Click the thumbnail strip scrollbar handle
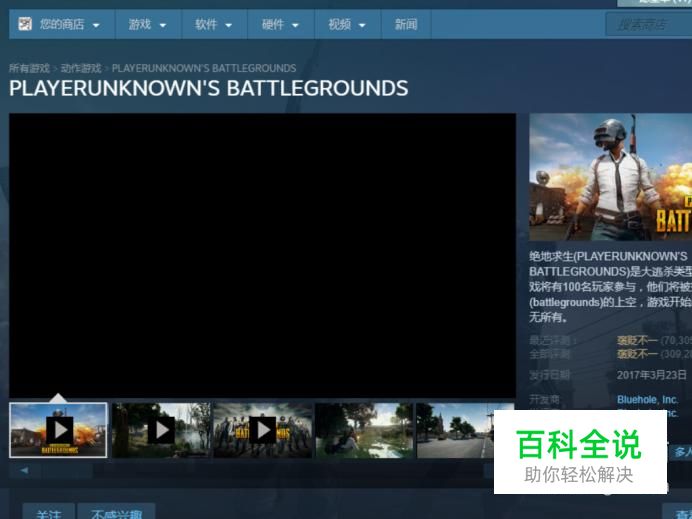The width and height of the screenshot is (692, 519). click(67, 470)
